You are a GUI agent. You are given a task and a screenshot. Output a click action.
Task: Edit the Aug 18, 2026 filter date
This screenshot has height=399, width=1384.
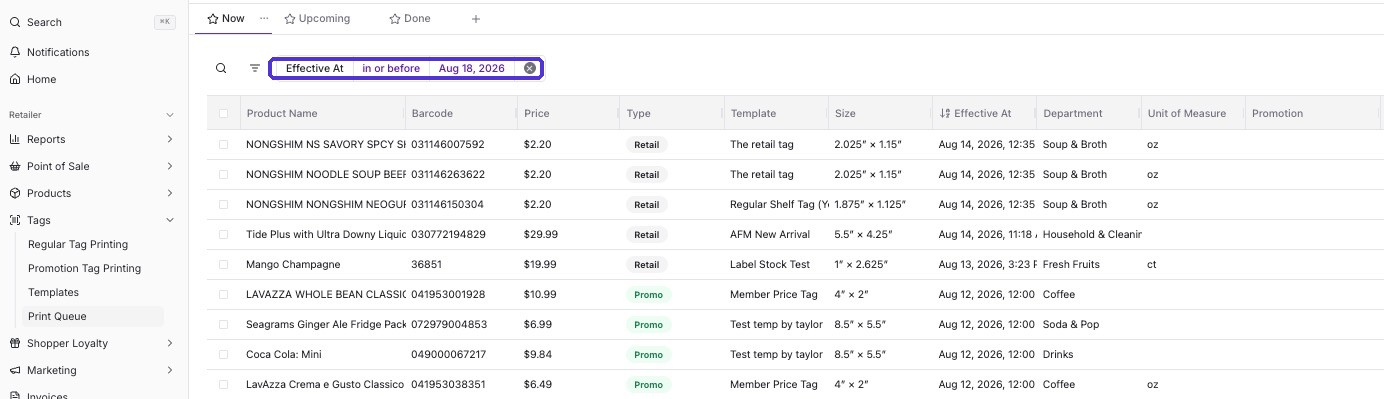[472, 68]
